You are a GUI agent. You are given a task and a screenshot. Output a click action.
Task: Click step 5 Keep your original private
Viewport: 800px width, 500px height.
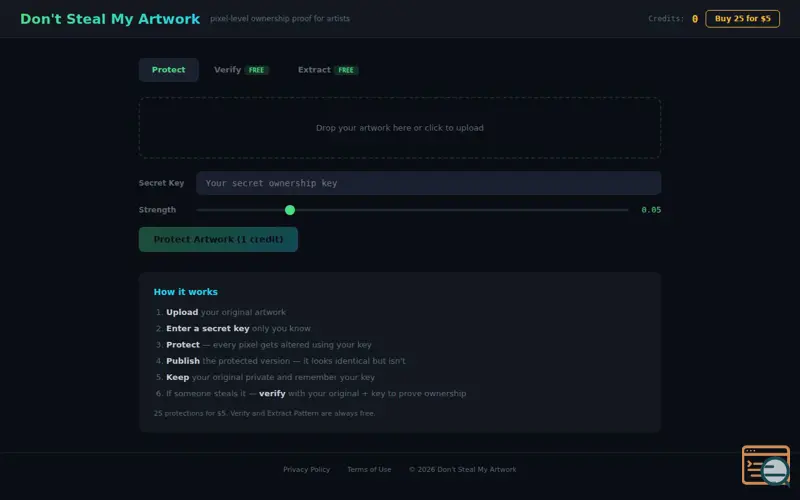270,378
